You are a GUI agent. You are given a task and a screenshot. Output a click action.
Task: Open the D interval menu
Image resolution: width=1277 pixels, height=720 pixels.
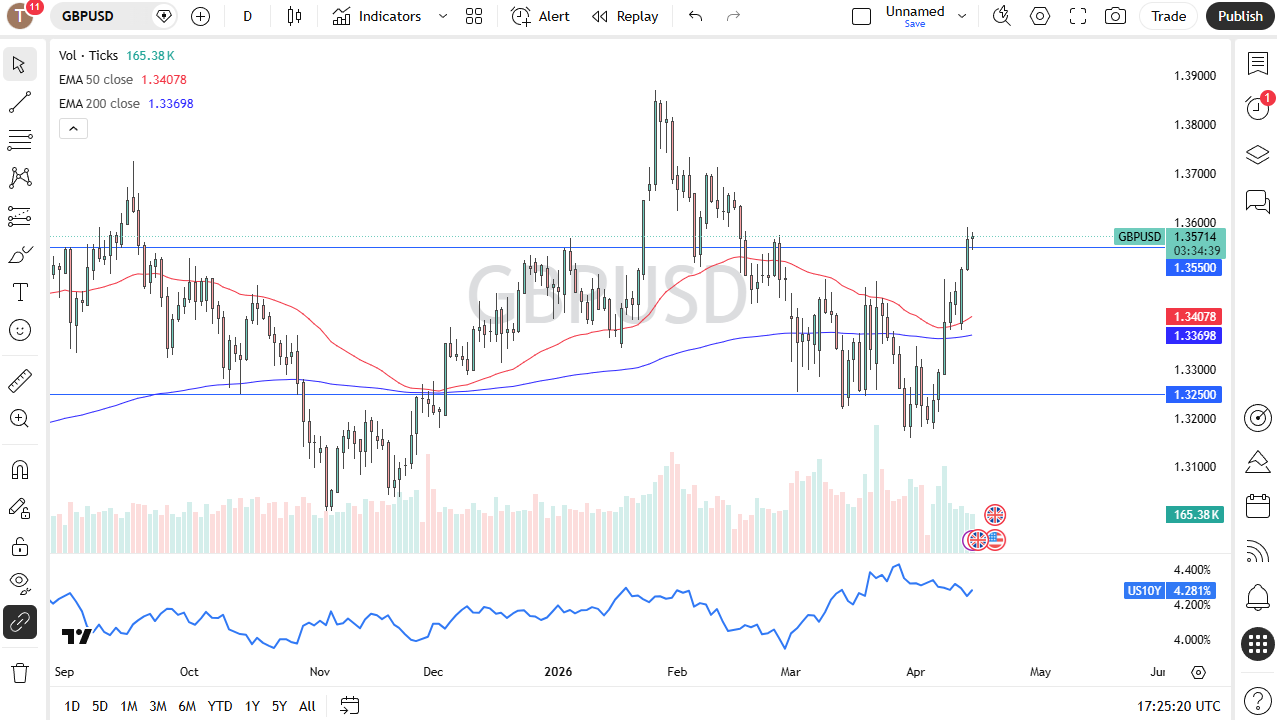[x=247, y=16]
